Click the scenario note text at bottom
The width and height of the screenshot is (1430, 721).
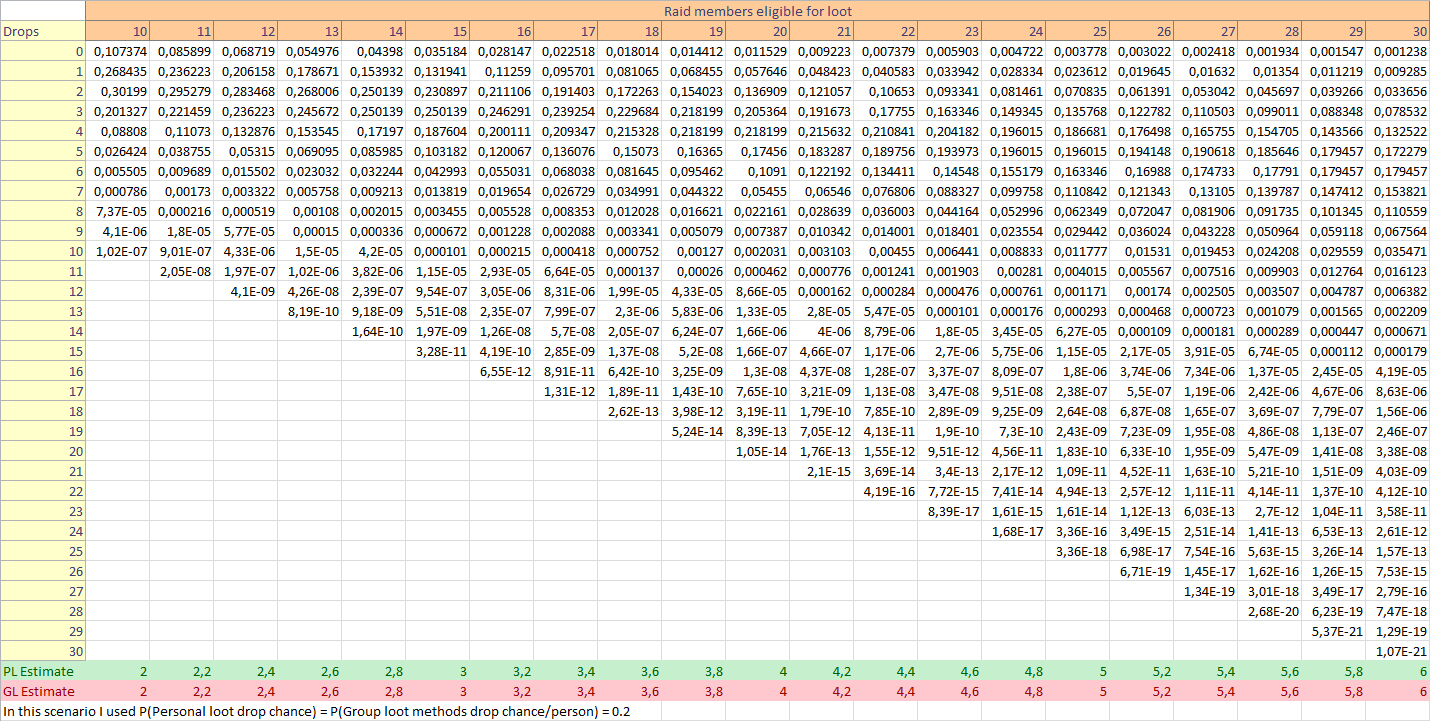pos(316,711)
